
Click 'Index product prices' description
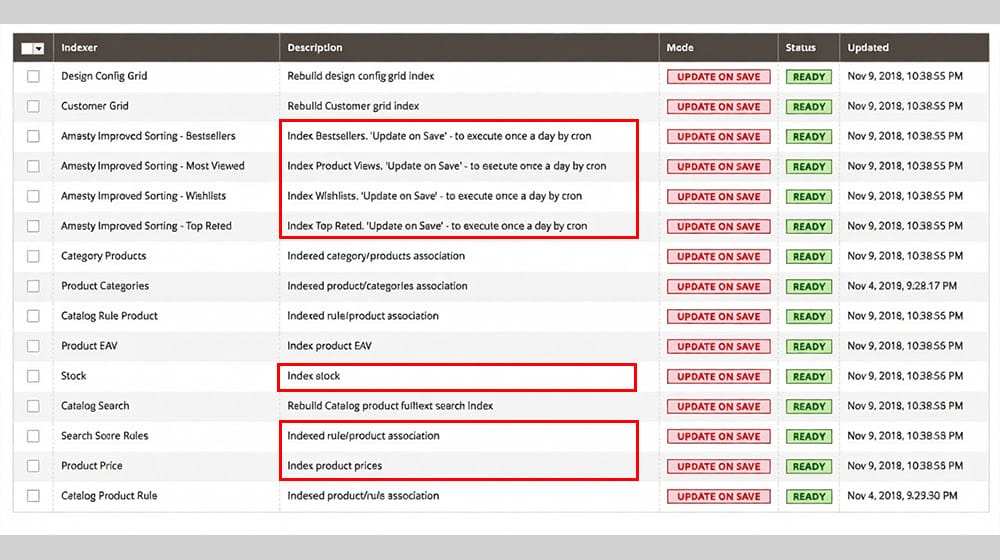tap(334, 466)
